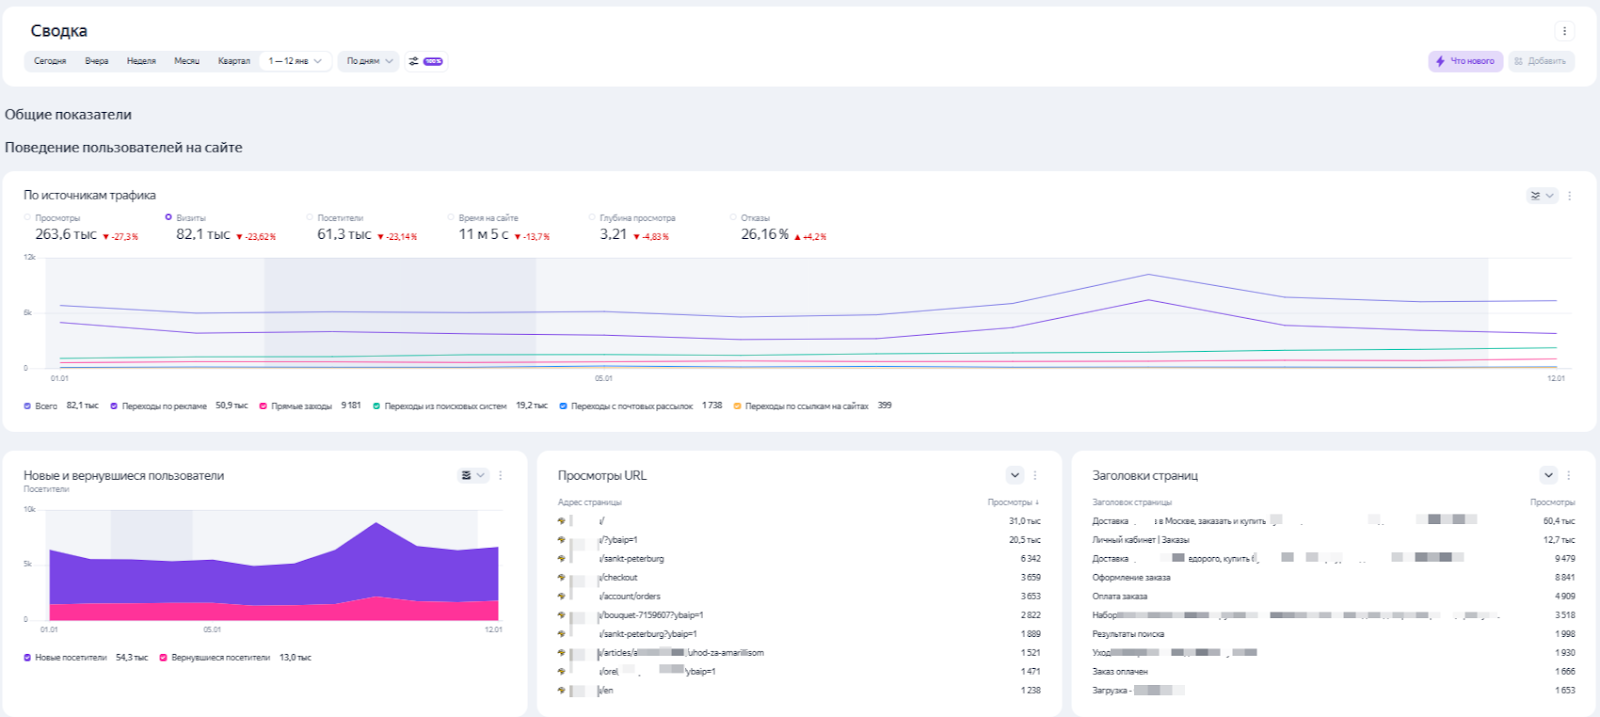Viewport: 1600px width, 717px height.
Task: Select the Просмотры metric radio button
Action: pyautogui.click(x=28, y=217)
